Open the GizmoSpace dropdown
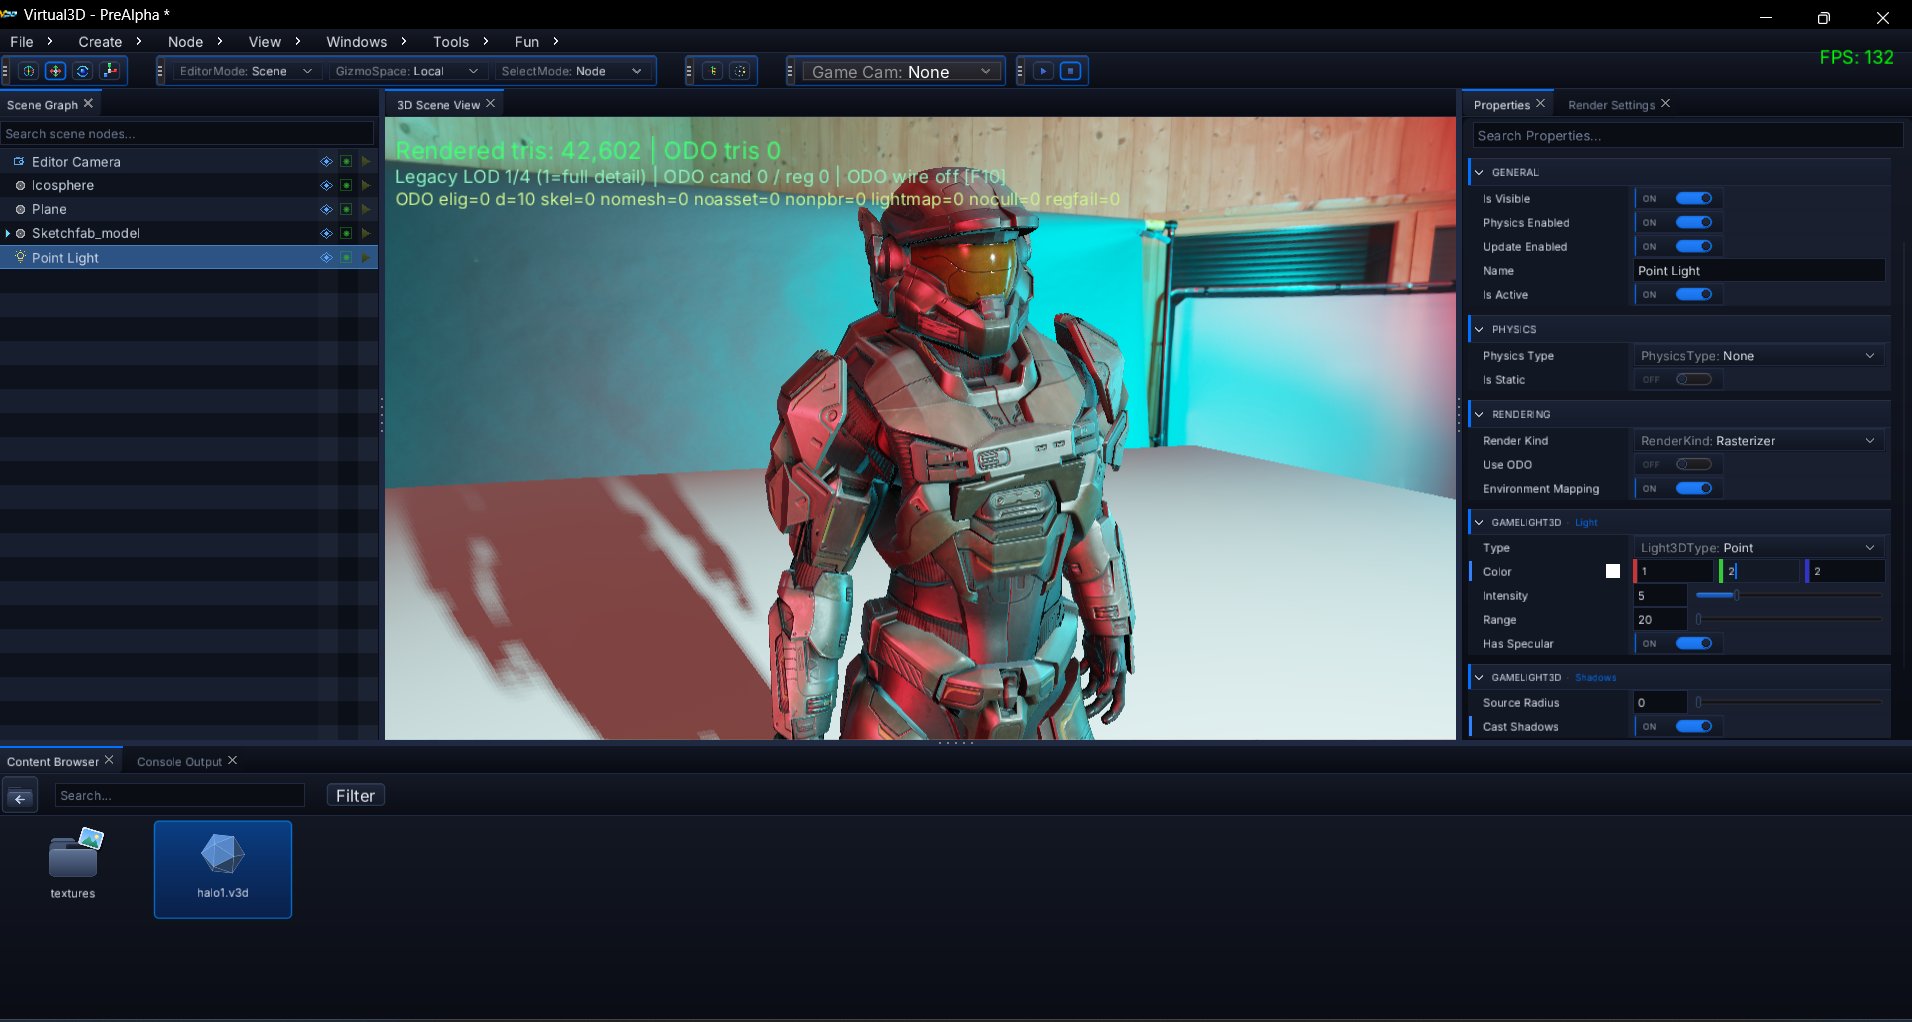 [x=406, y=71]
